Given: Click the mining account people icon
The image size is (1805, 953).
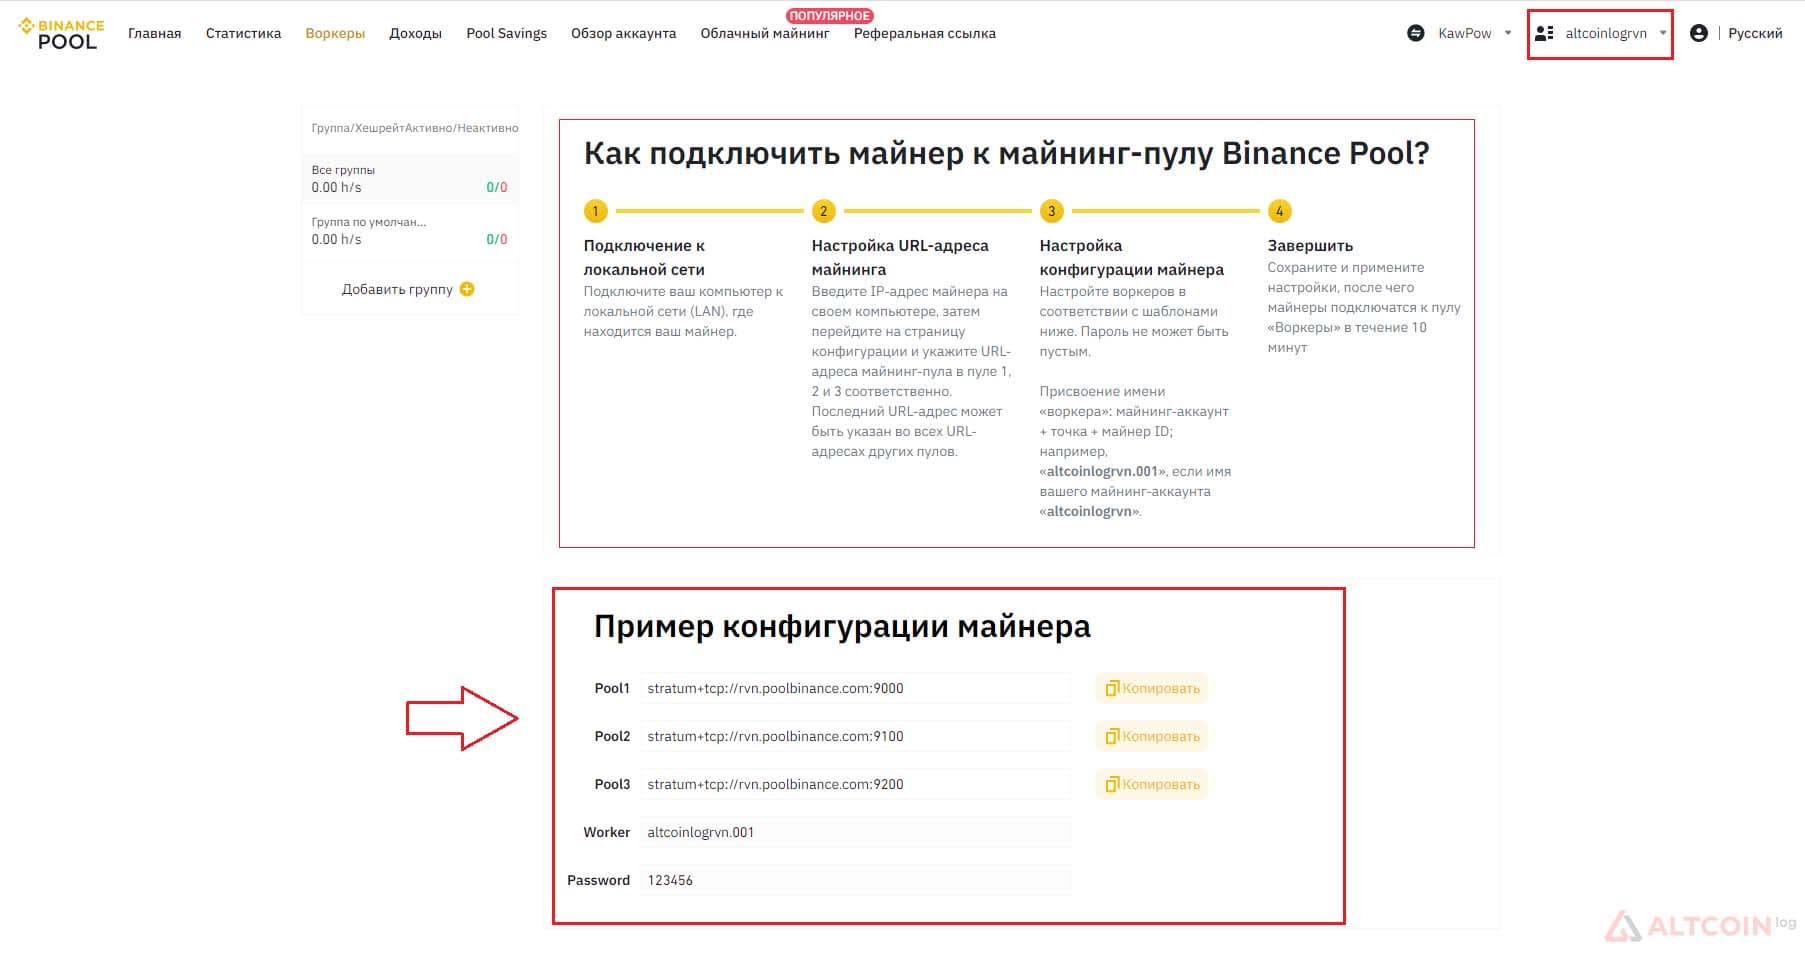Looking at the screenshot, I should tap(1544, 33).
